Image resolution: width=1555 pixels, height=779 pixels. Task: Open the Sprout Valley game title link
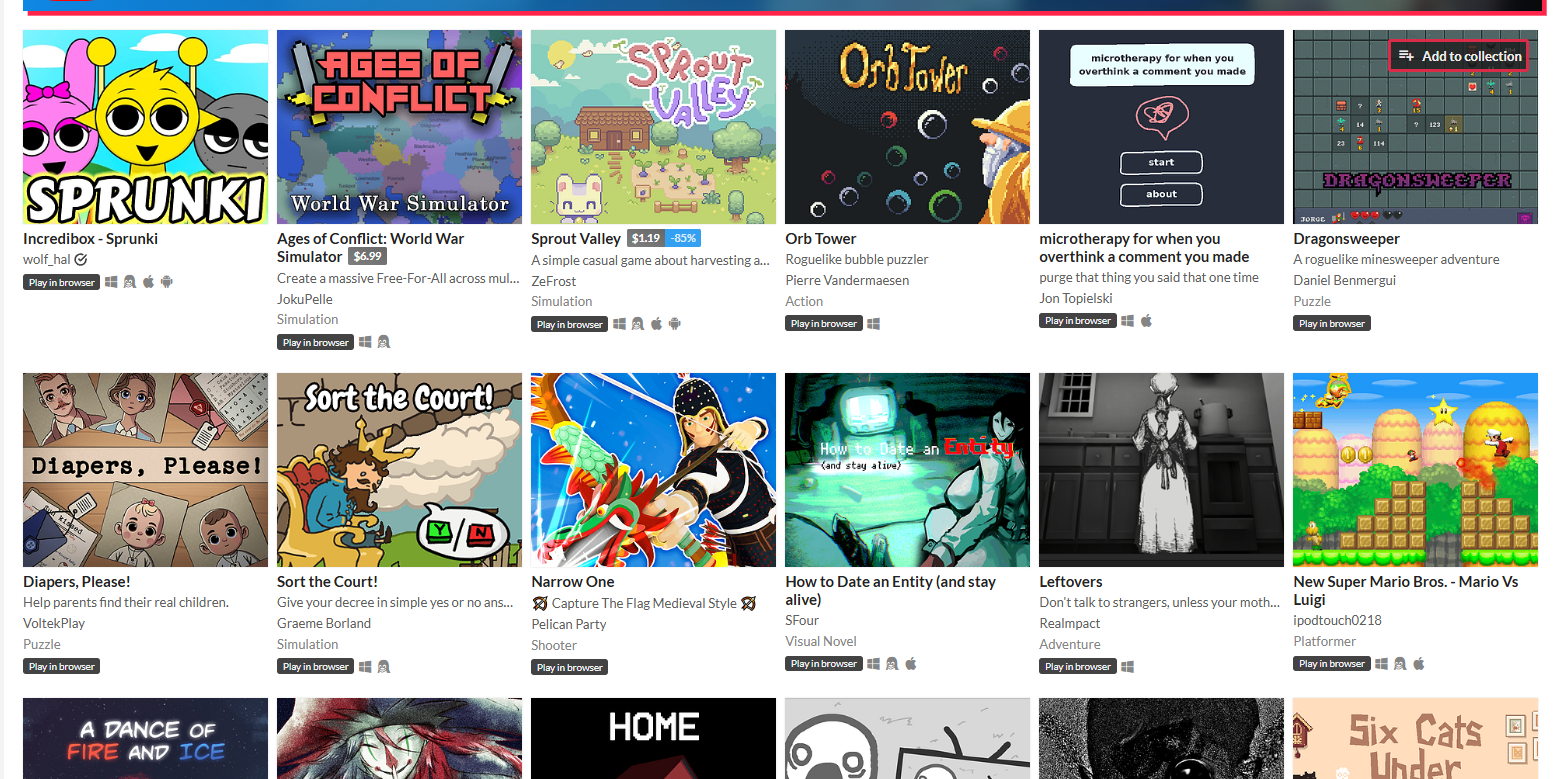coord(576,238)
